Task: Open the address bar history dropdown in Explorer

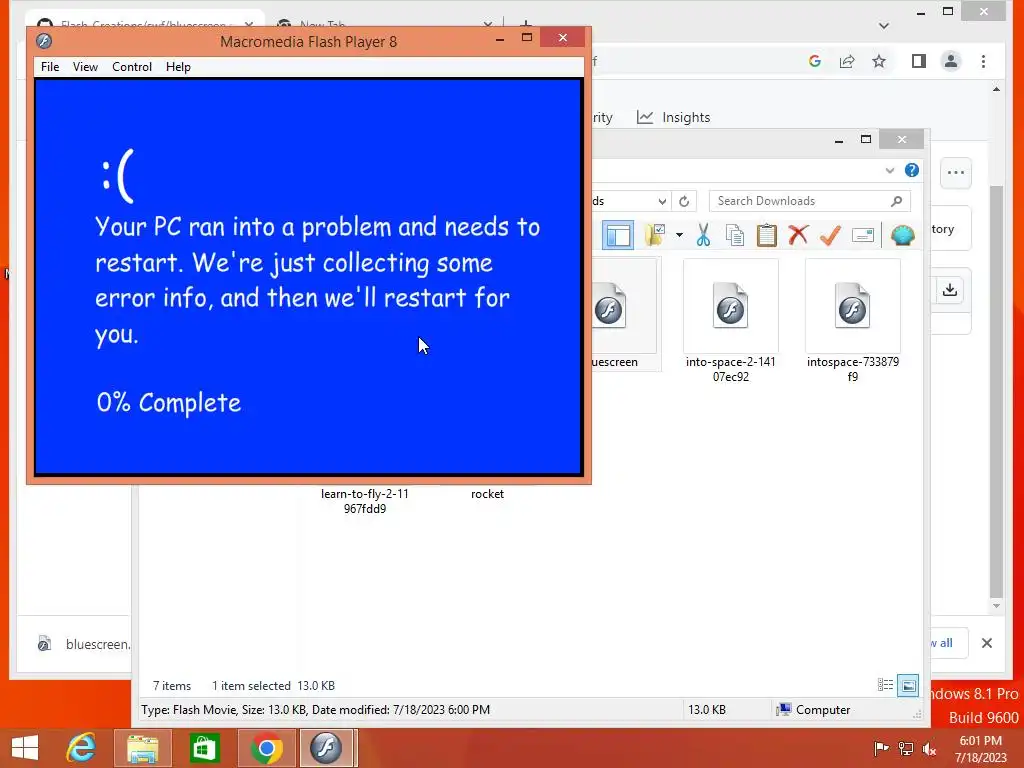Action: tap(662, 201)
